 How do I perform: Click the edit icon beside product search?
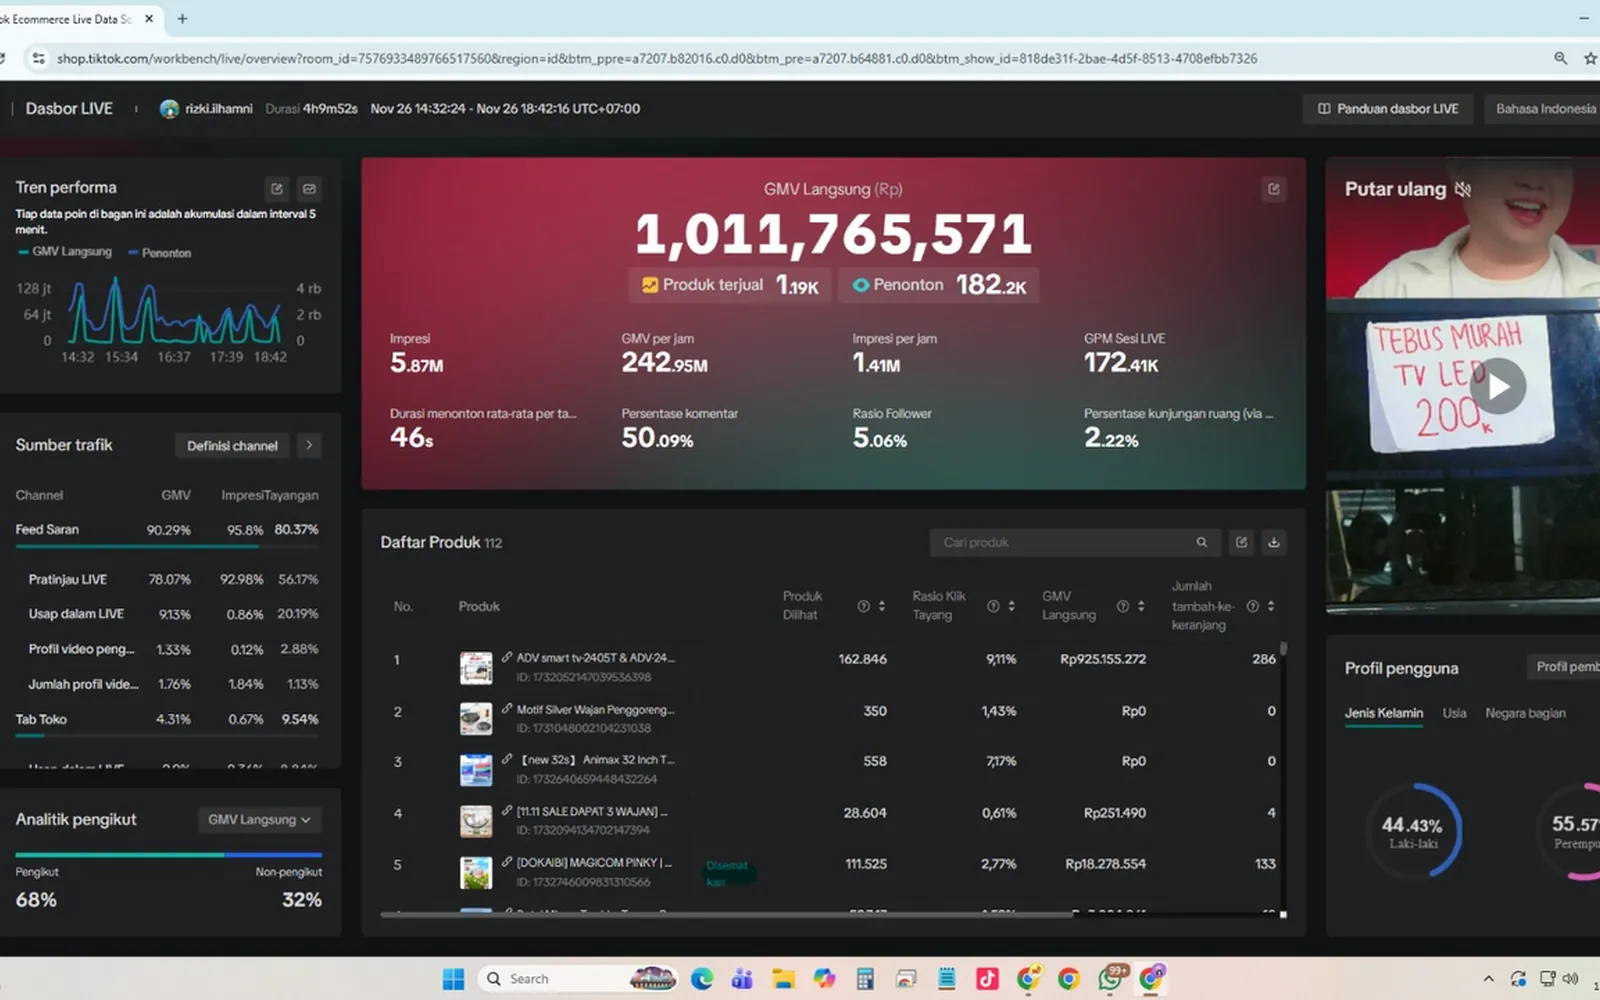[1241, 542]
